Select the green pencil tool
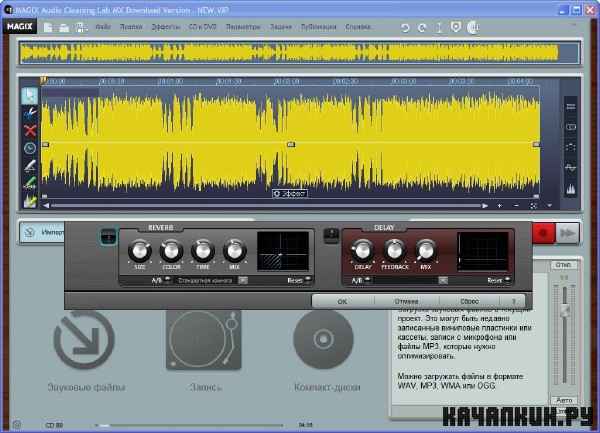The width and height of the screenshot is (600, 433). click(x=30, y=183)
